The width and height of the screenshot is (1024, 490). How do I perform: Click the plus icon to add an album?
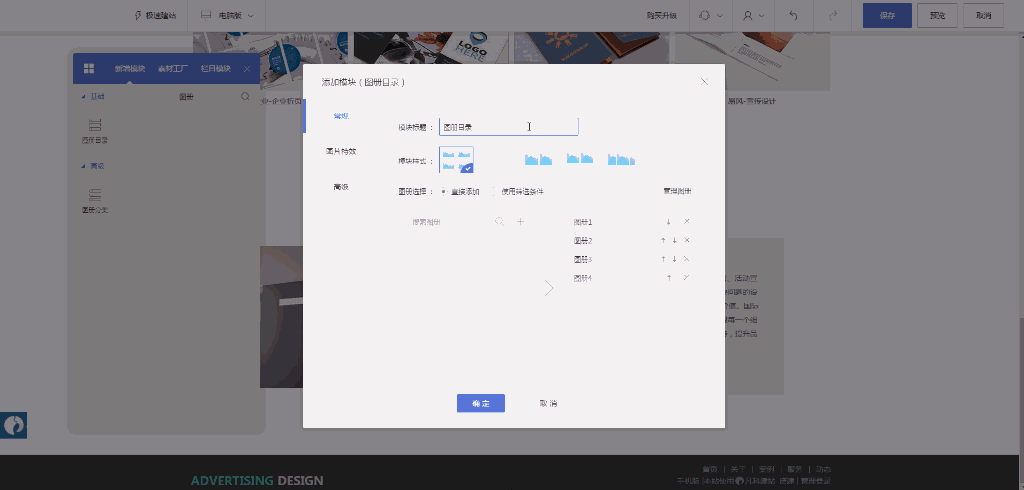pos(520,221)
